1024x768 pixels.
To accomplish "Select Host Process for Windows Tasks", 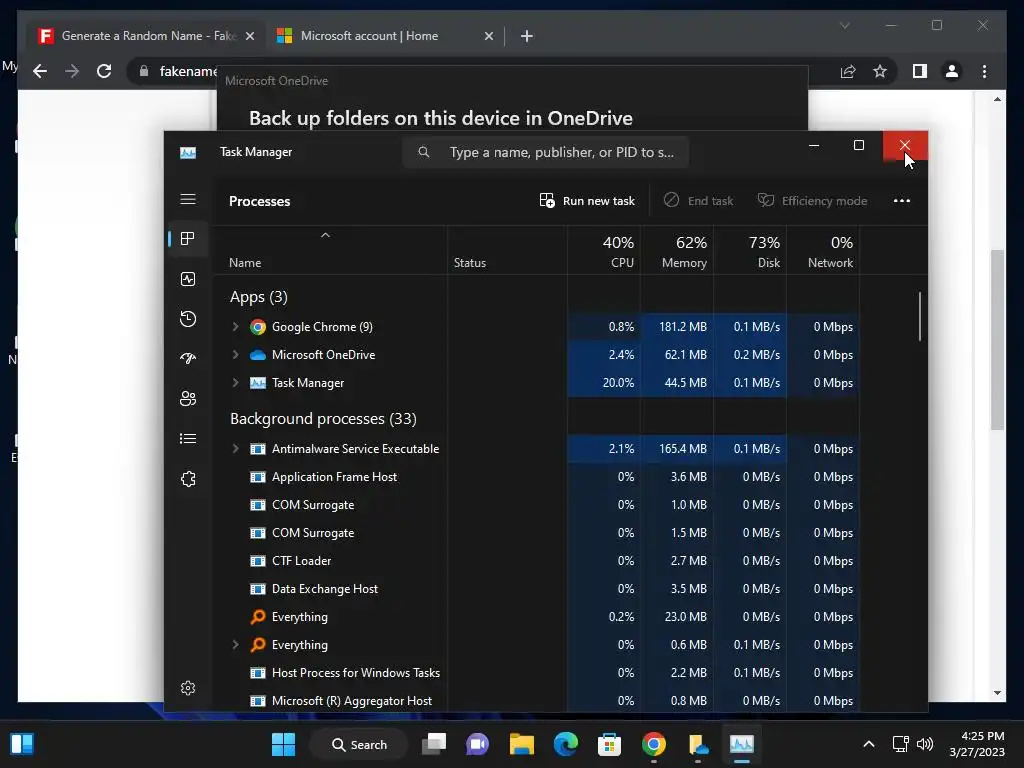I will (x=536, y=673).
